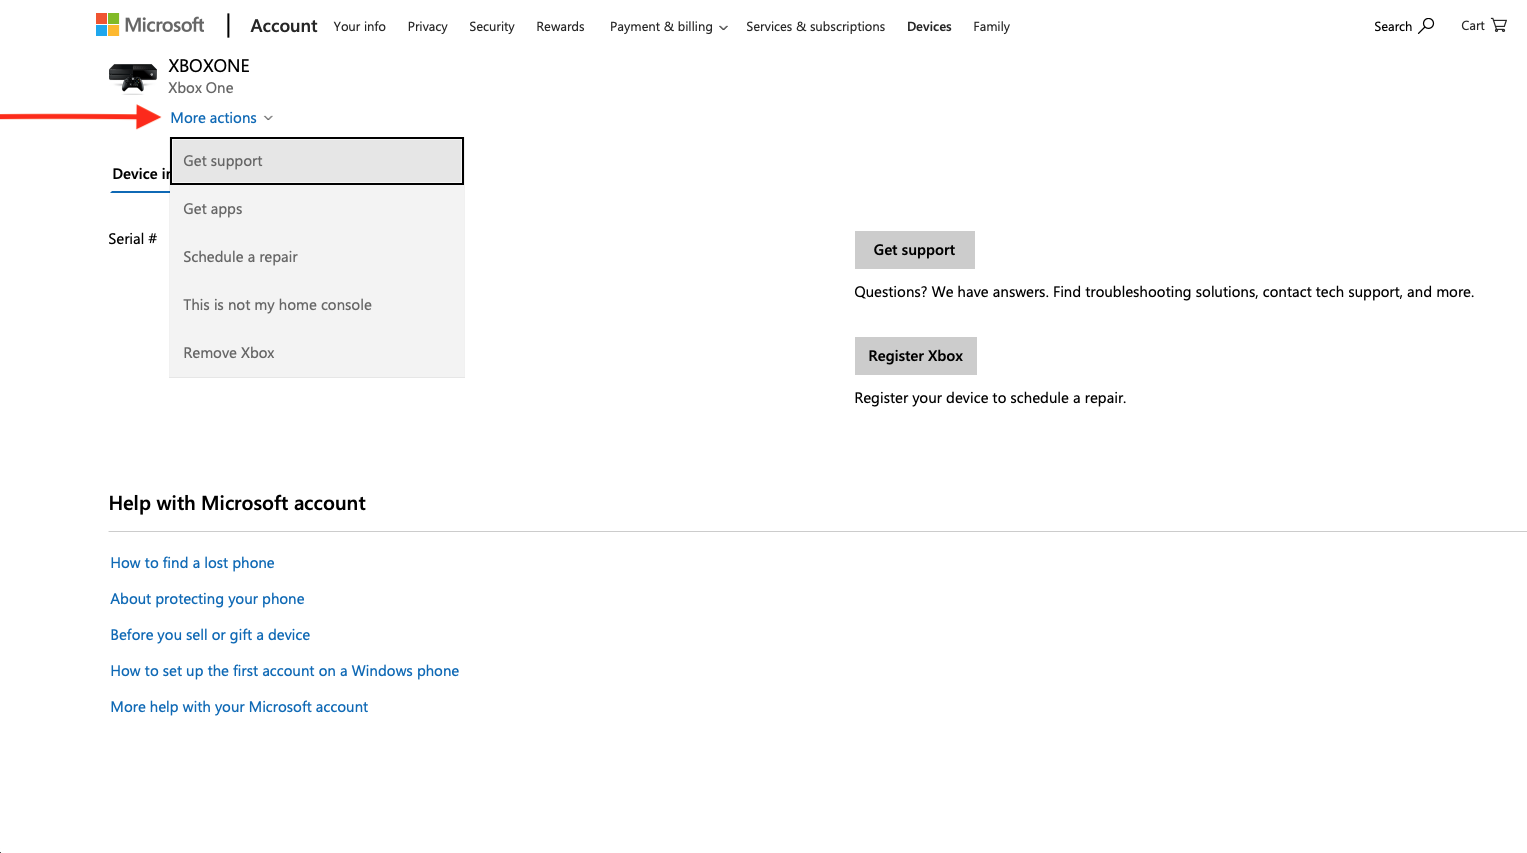The width and height of the screenshot is (1527, 853).
Task: Click the Cart label in header
Action: click(x=1472, y=26)
